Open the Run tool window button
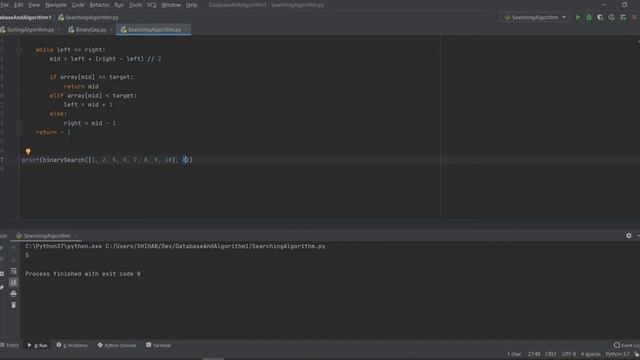Image resolution: width=640 pixels, height=360 pixels. click(37, 345)
